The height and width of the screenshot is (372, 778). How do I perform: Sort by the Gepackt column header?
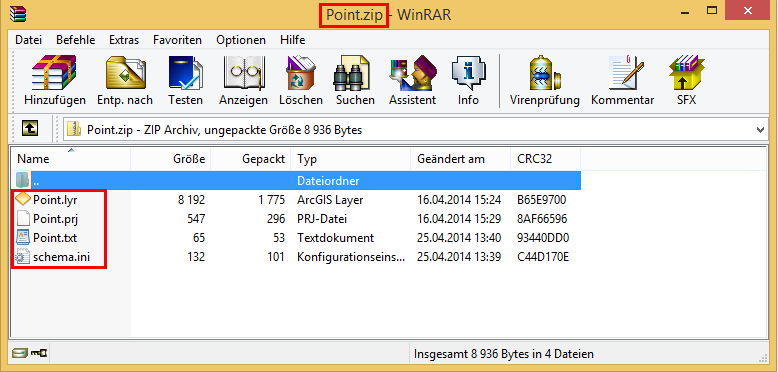[251, 159]
